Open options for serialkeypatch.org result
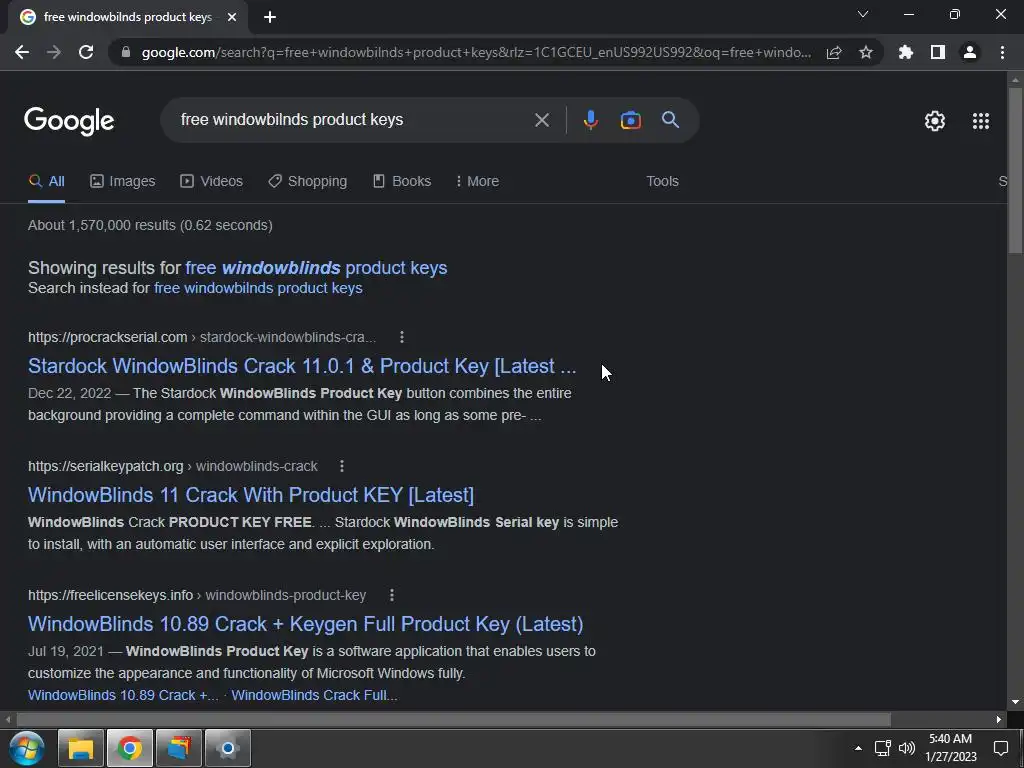Viewport: 1024px width, 768px height. pyautogui.click(x=342, y=466)
